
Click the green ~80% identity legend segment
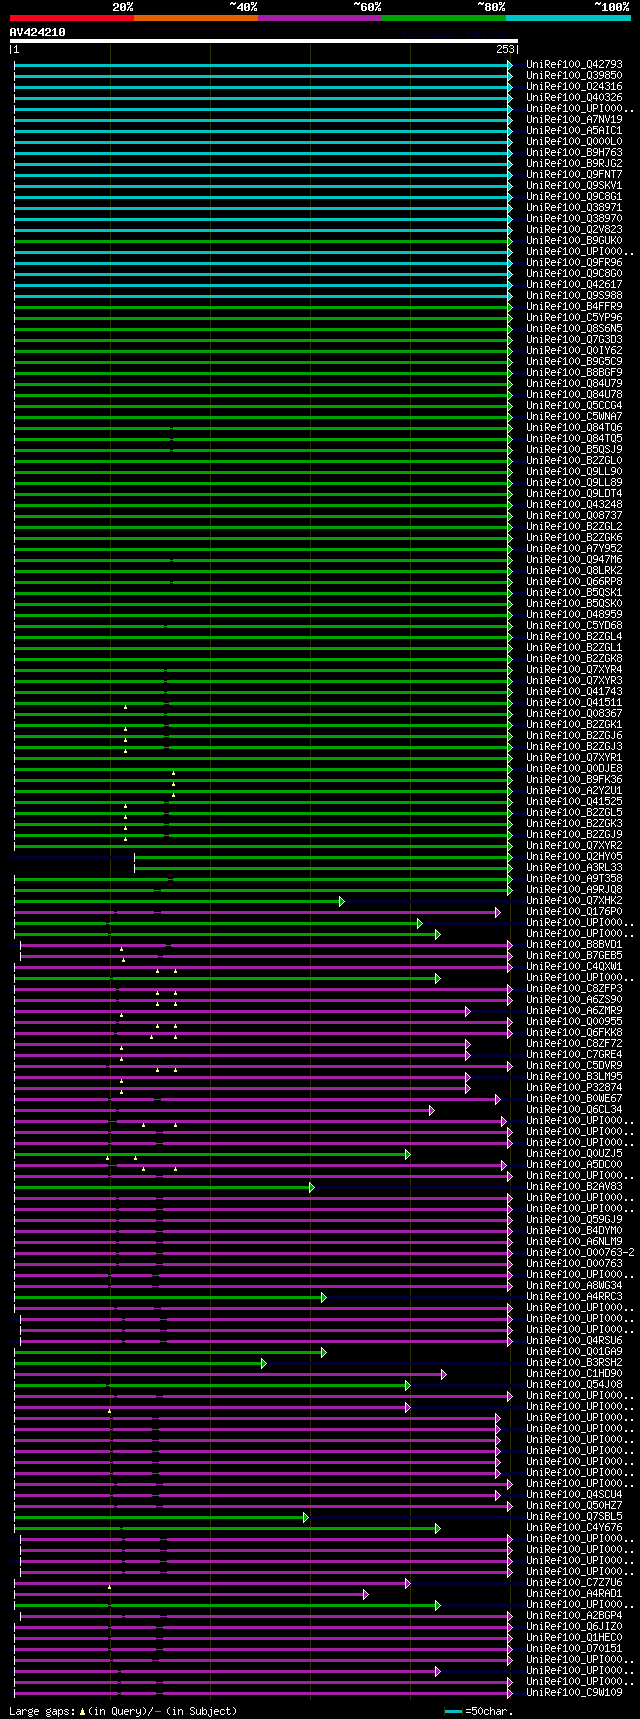[444, 17]
